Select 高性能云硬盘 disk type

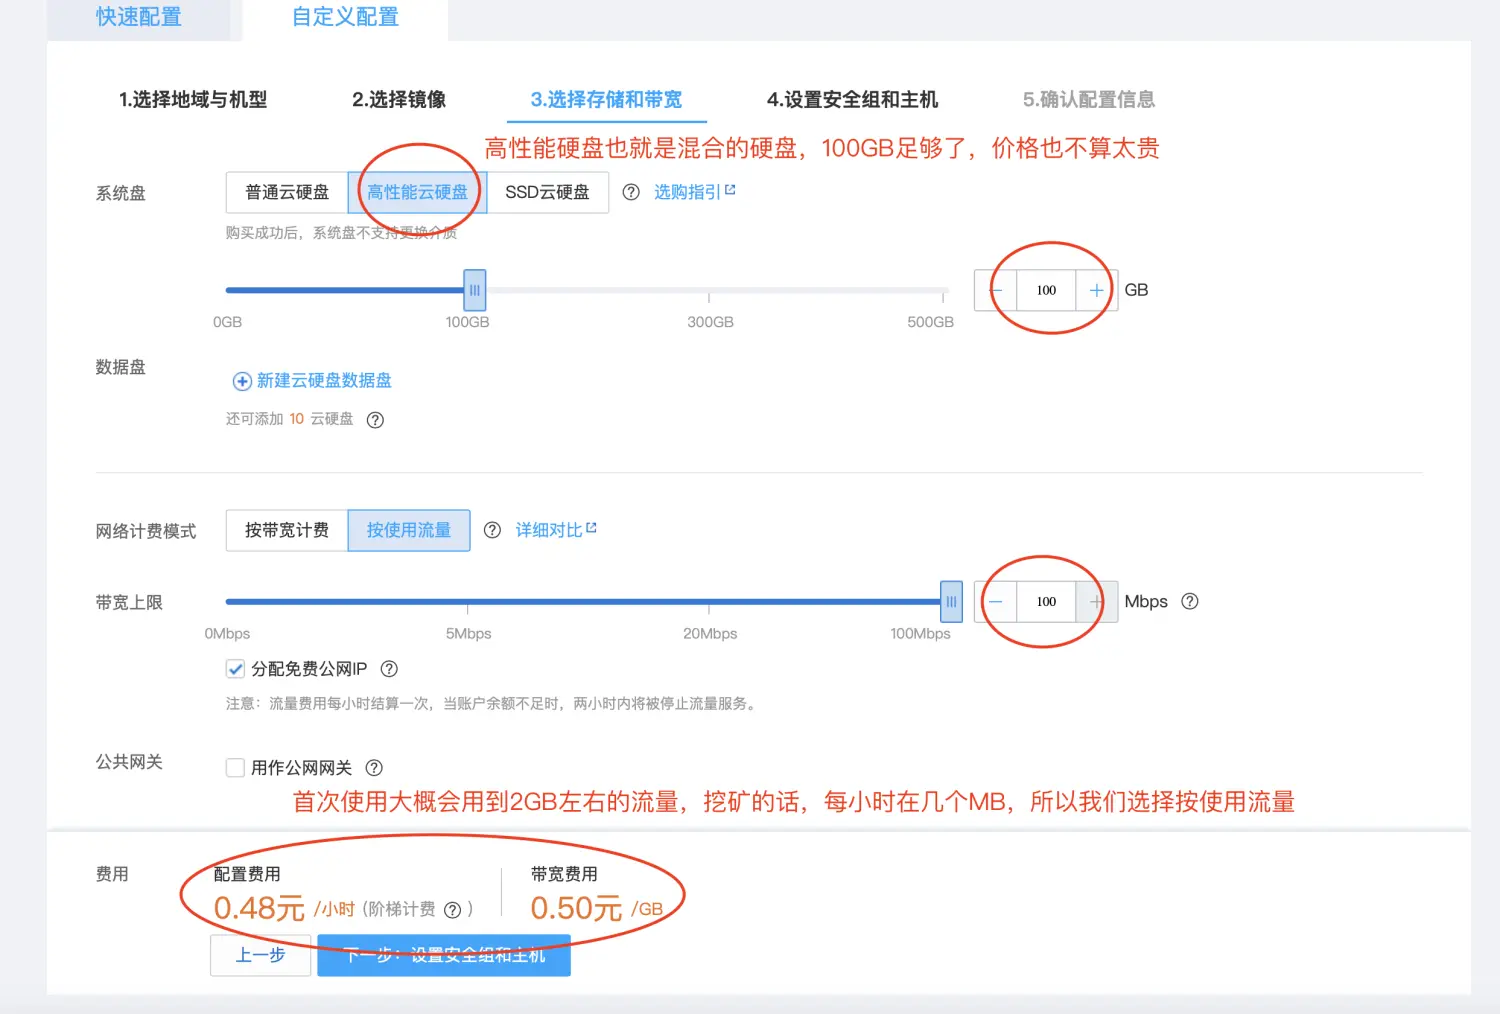click(417, 192)
